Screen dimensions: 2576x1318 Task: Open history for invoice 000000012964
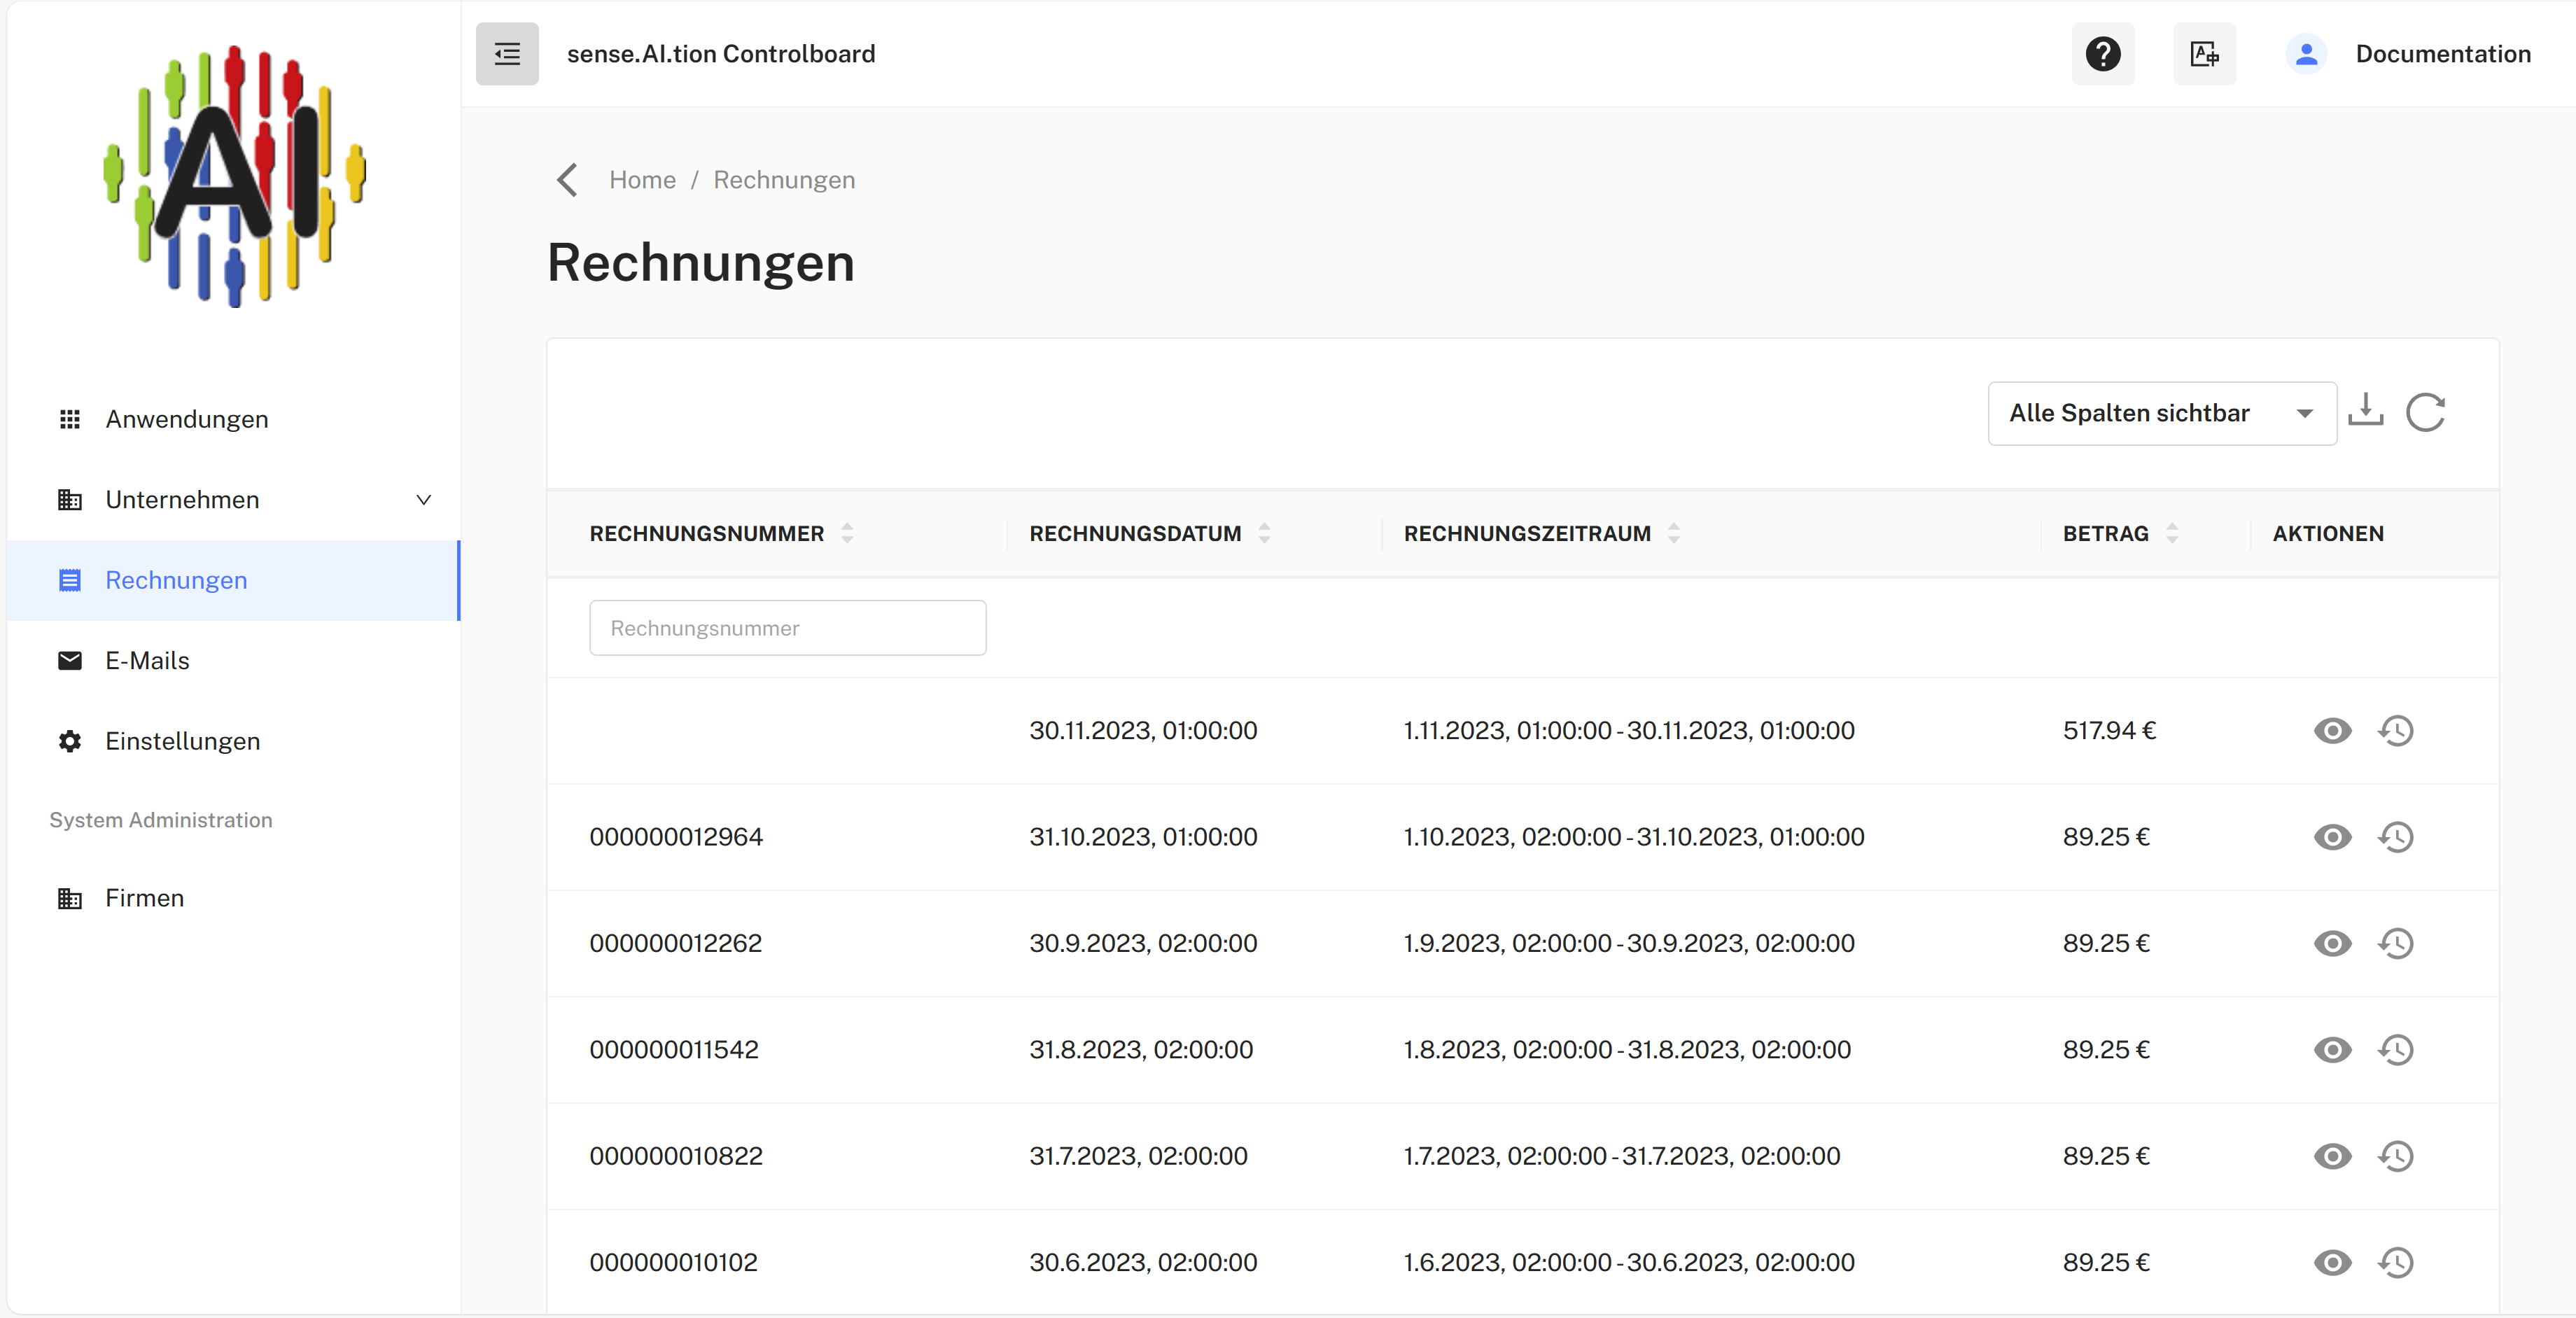pos(2396,837)
